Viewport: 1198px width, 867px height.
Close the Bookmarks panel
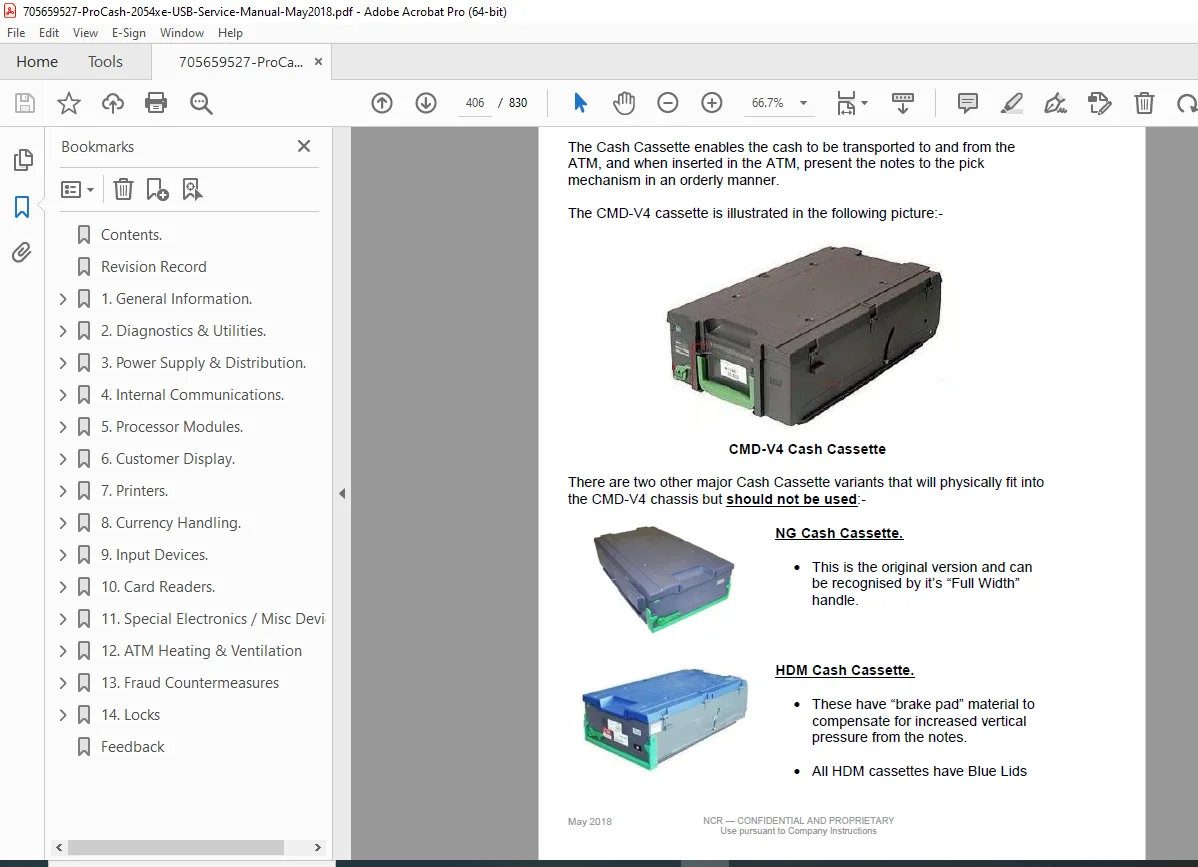(x=304, y=146)
